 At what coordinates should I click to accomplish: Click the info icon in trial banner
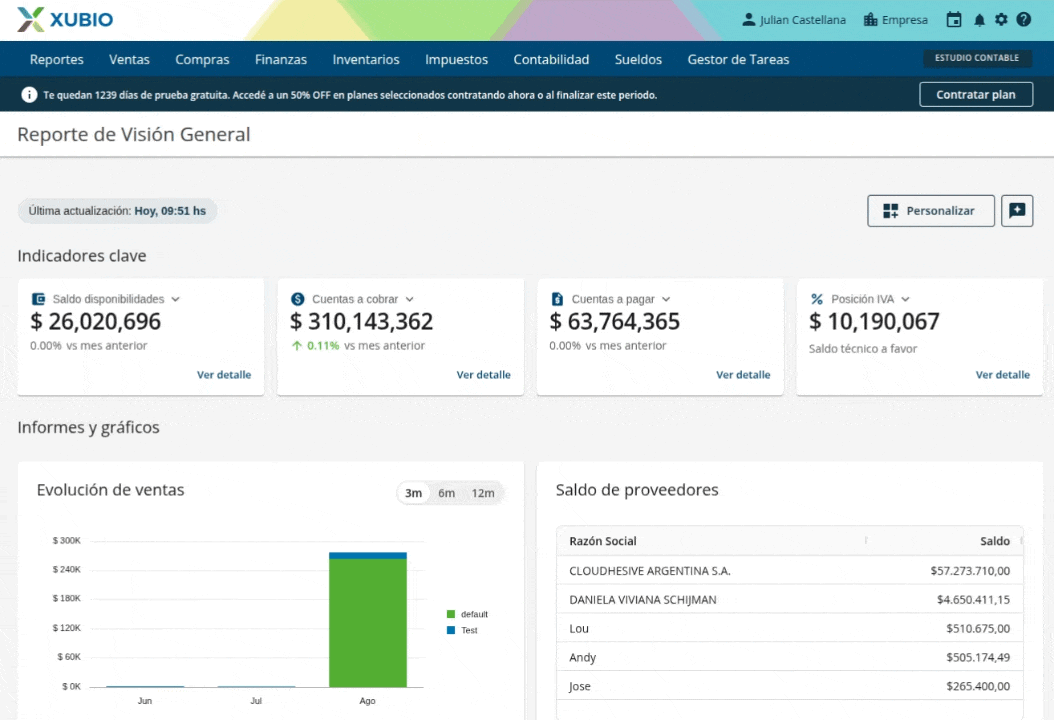29,95
